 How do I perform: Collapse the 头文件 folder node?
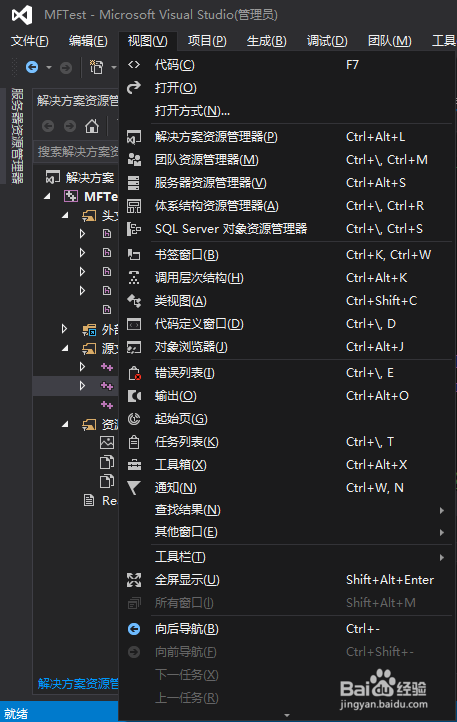pos(65,215)
